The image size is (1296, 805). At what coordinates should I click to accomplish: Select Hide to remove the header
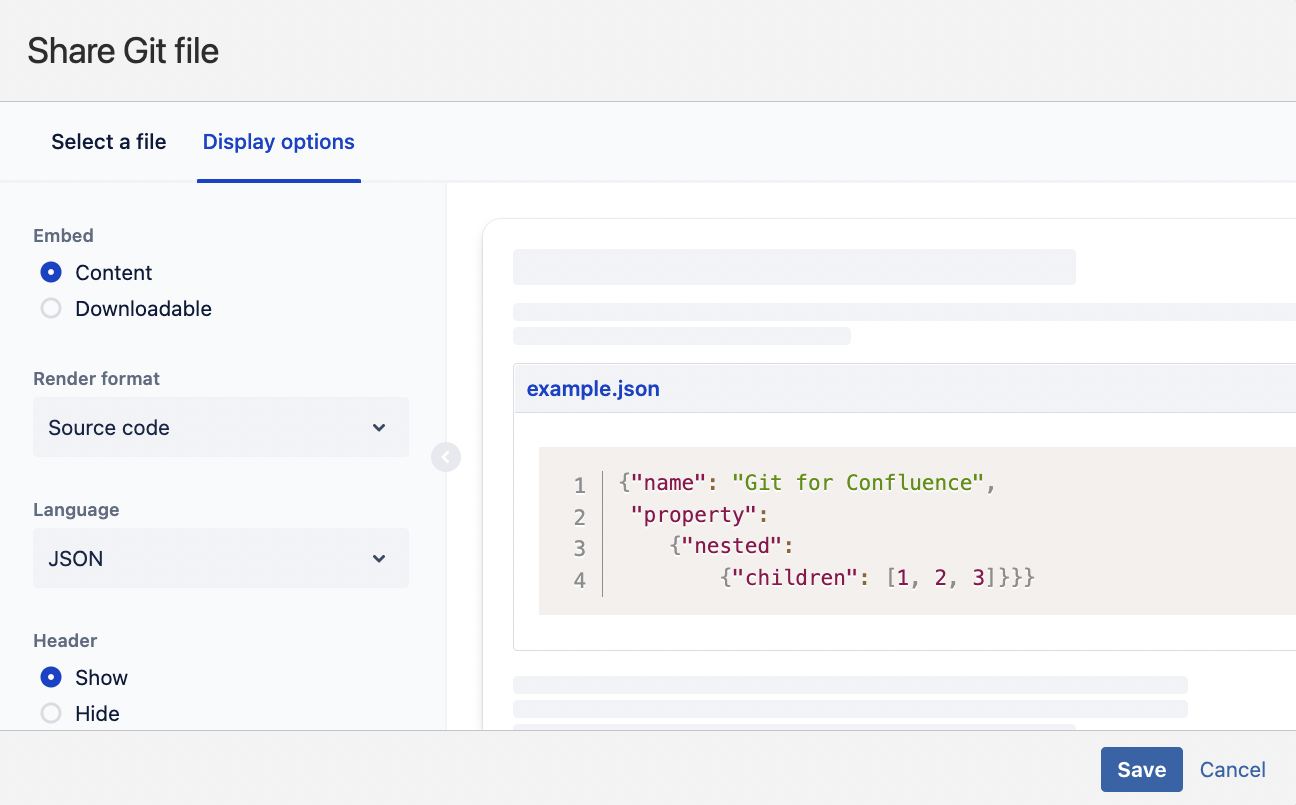[x=51, y=714]
